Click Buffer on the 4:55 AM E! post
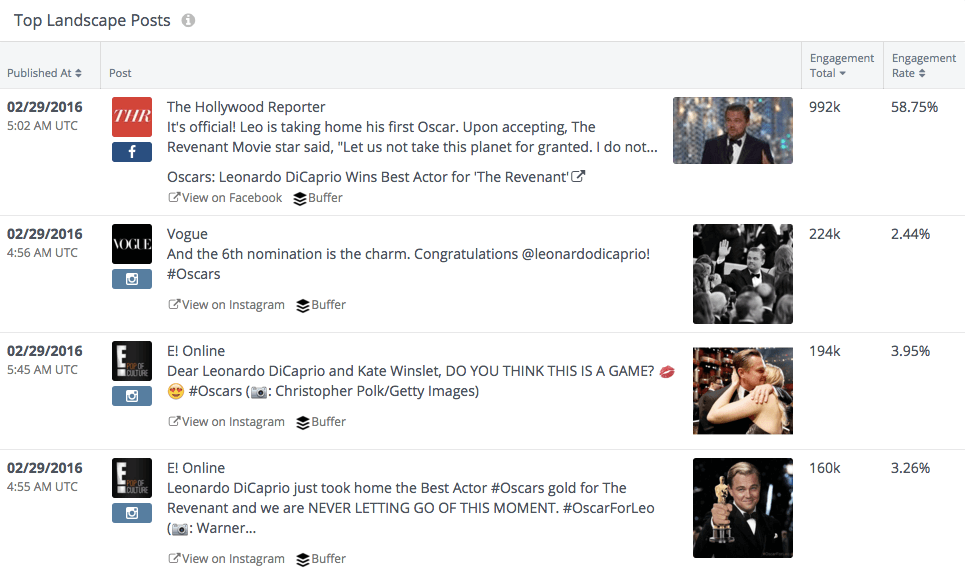 coord(321,558)
